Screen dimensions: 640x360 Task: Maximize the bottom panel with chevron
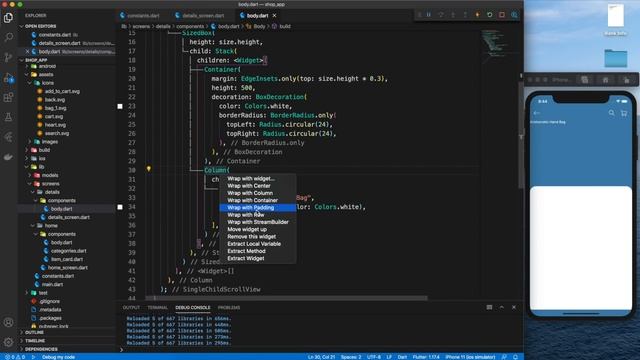tap(502, 307)
